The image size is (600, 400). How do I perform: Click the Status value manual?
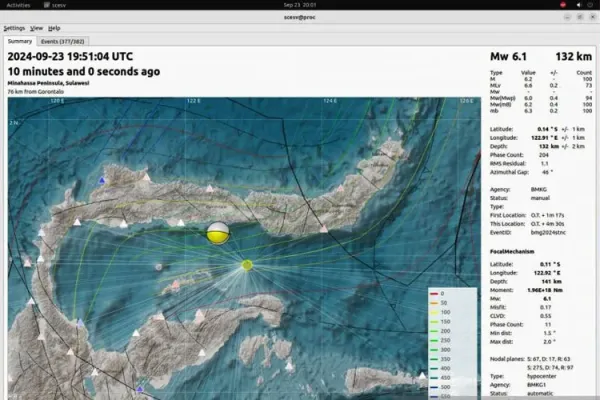(x=540, y=198)
